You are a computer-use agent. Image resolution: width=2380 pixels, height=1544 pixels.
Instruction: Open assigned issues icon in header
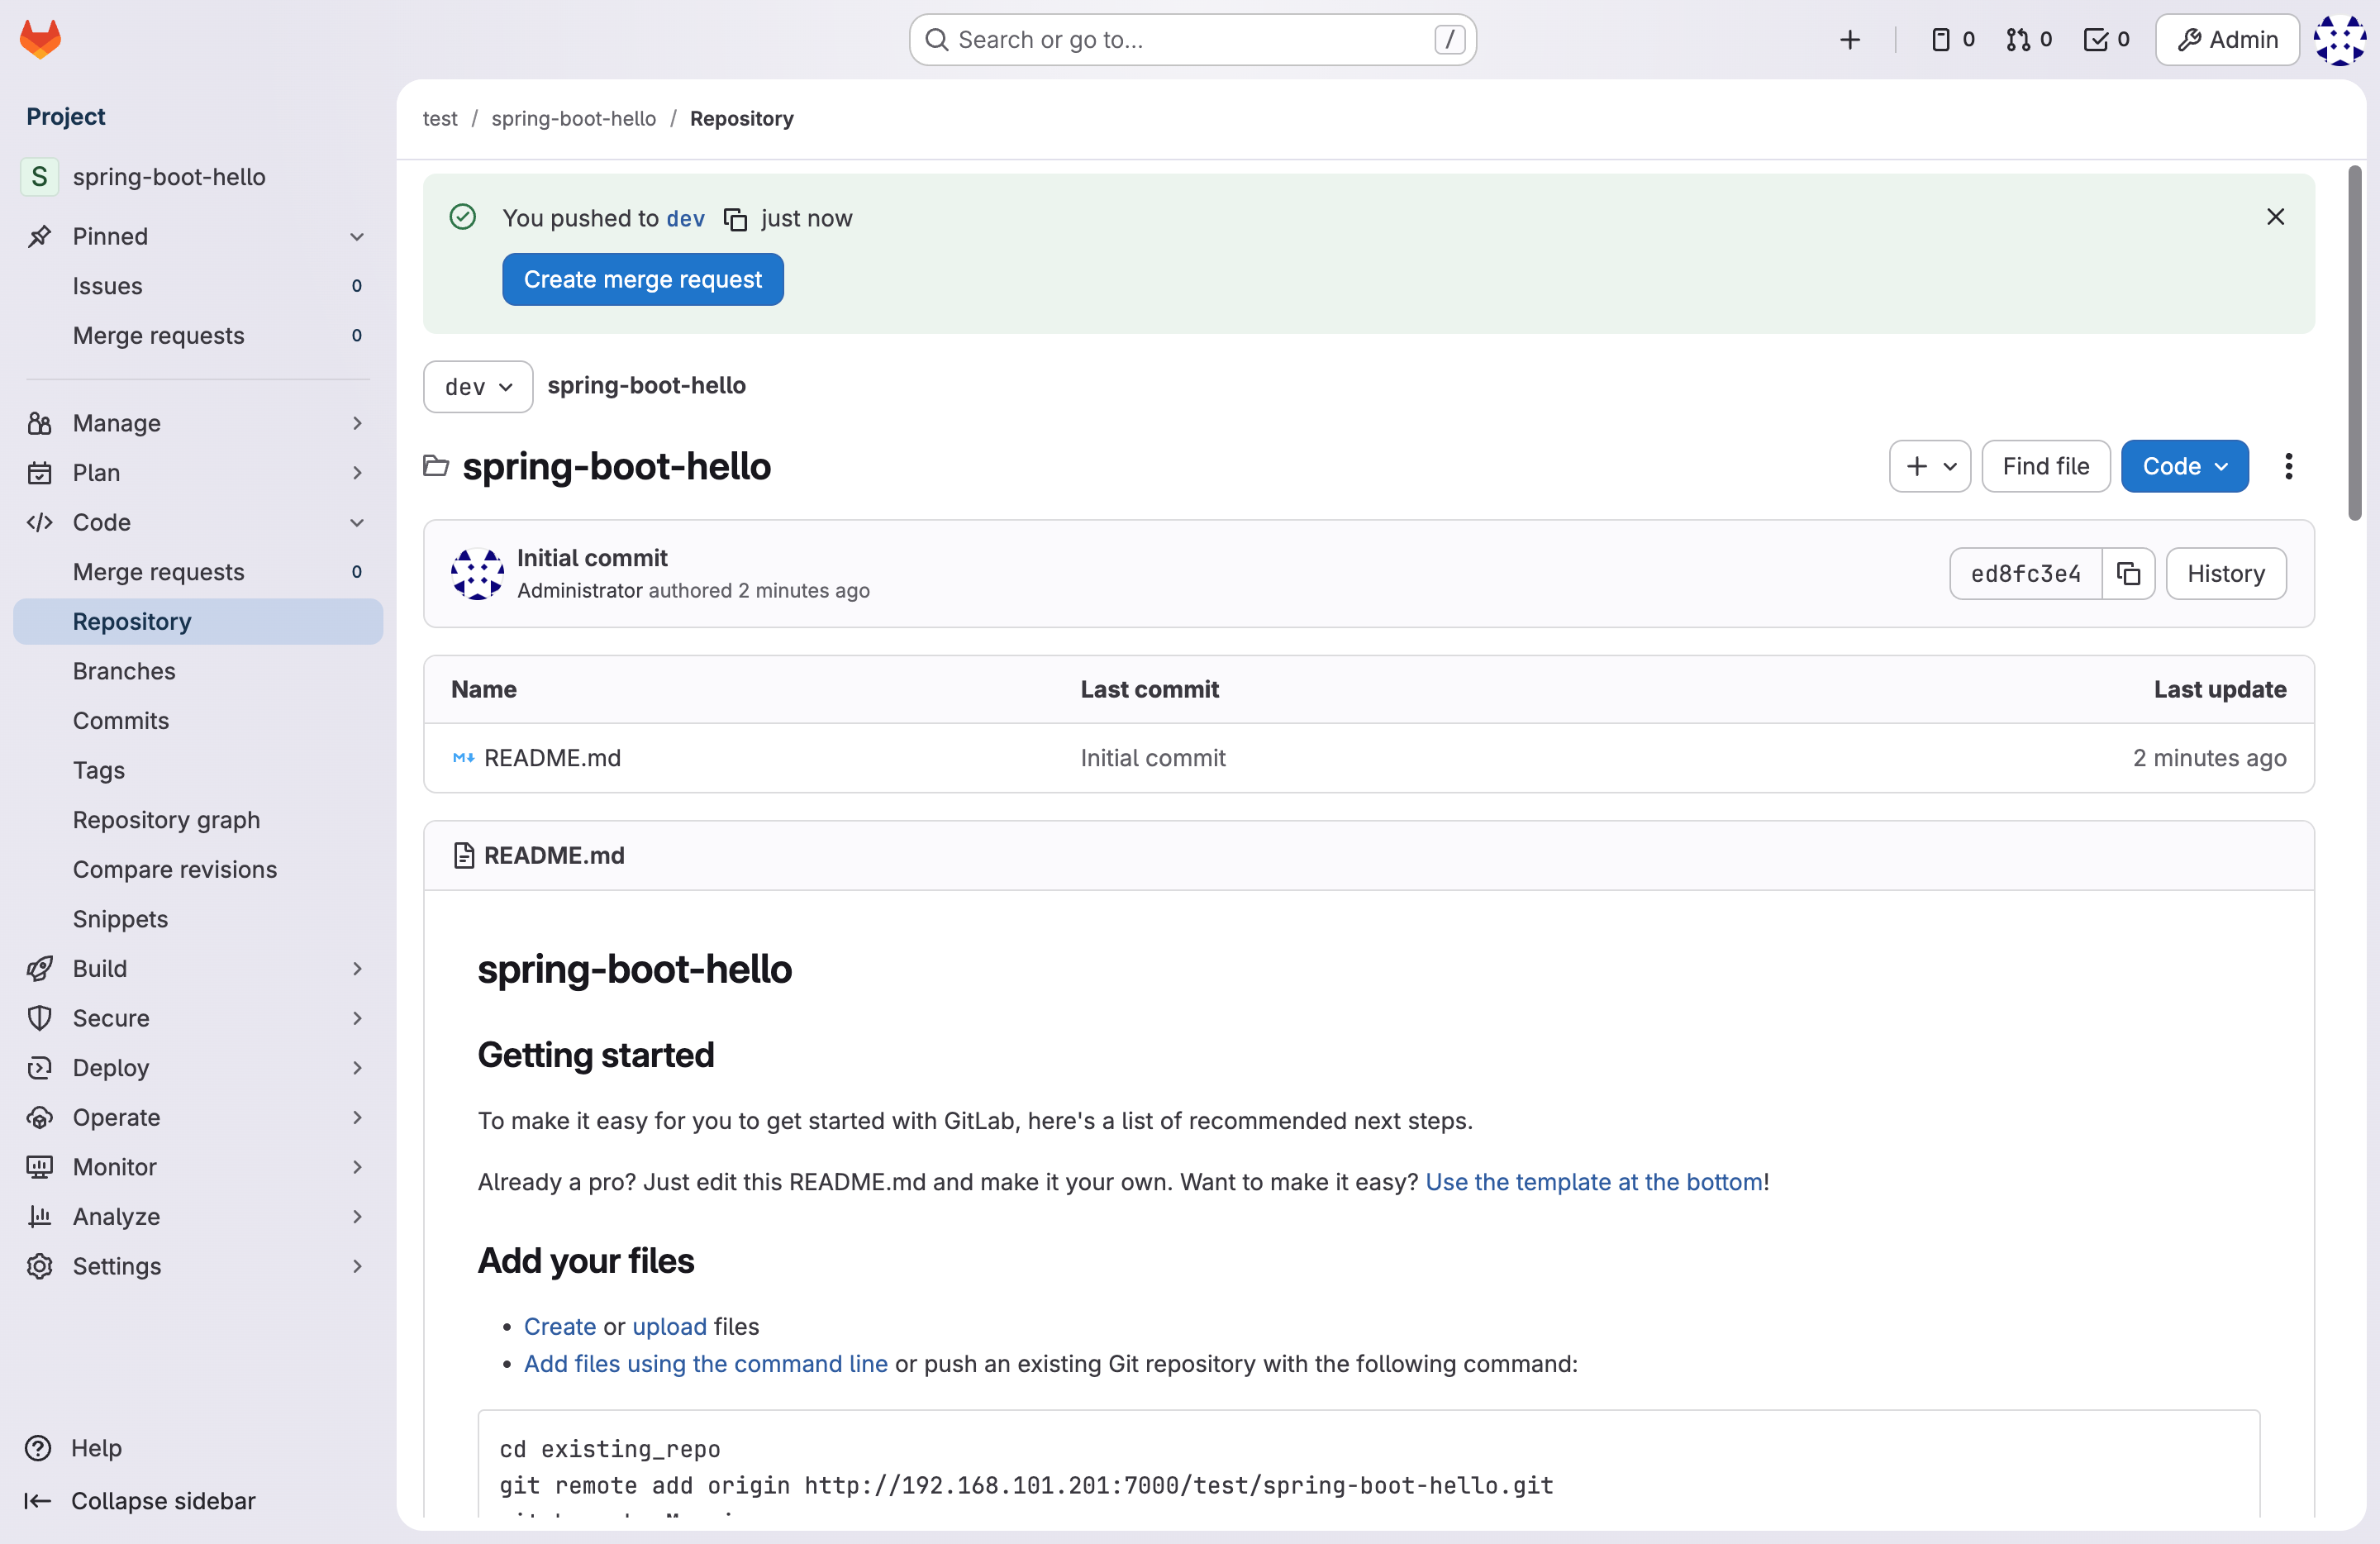1952,40
